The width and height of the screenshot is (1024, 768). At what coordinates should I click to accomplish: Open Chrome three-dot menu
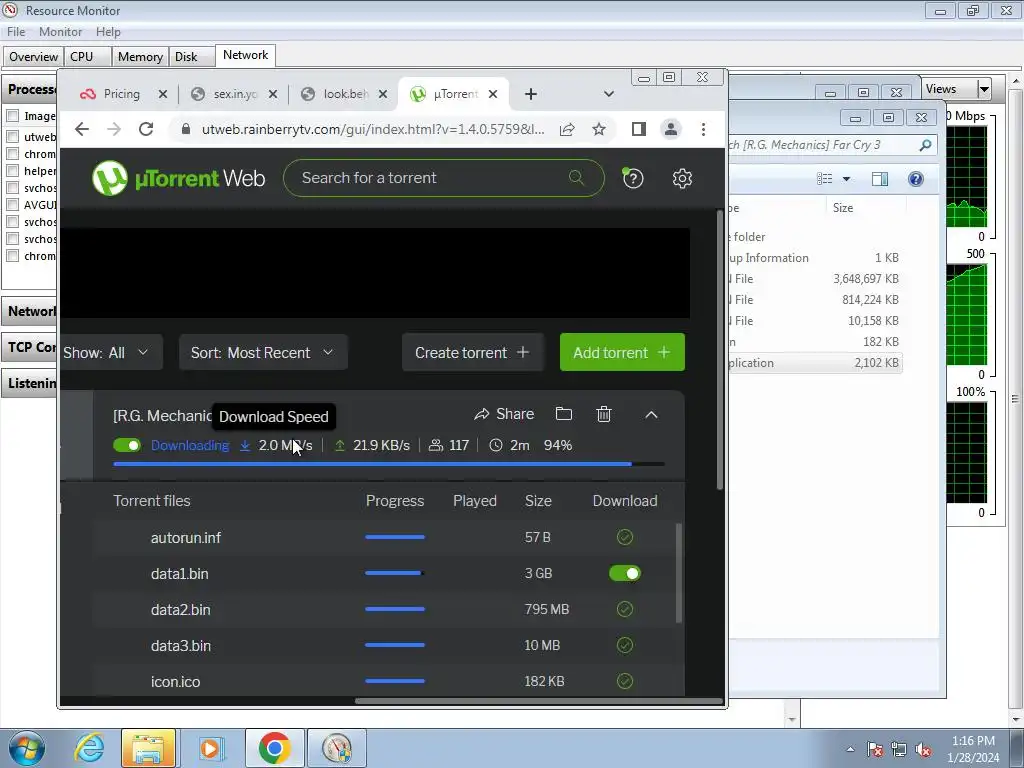703,129
